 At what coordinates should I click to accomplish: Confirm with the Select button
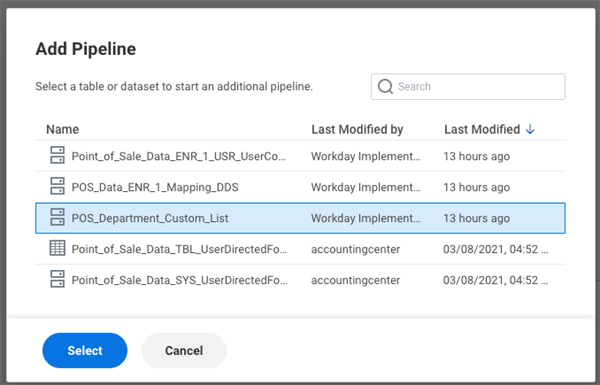click(85, 351)
